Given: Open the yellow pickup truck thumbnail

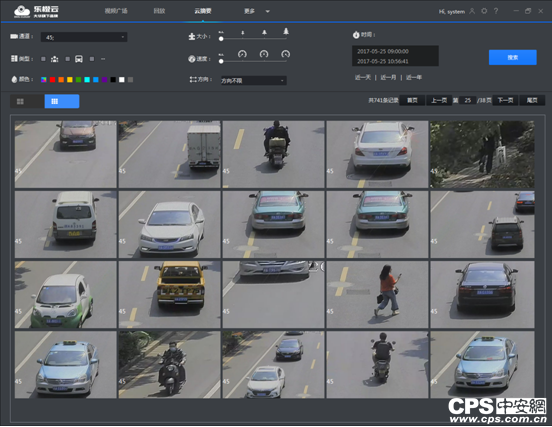Looking at the screenshot, I should (x=169, y=294).
